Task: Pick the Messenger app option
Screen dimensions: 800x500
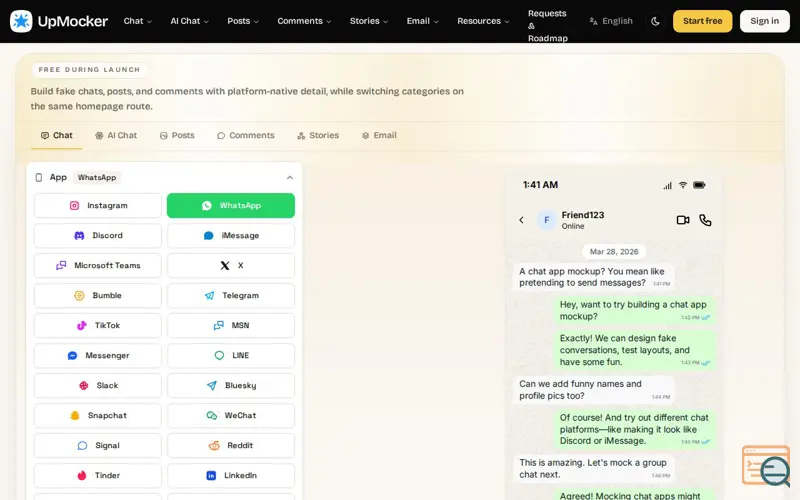Action: [97, 356]
